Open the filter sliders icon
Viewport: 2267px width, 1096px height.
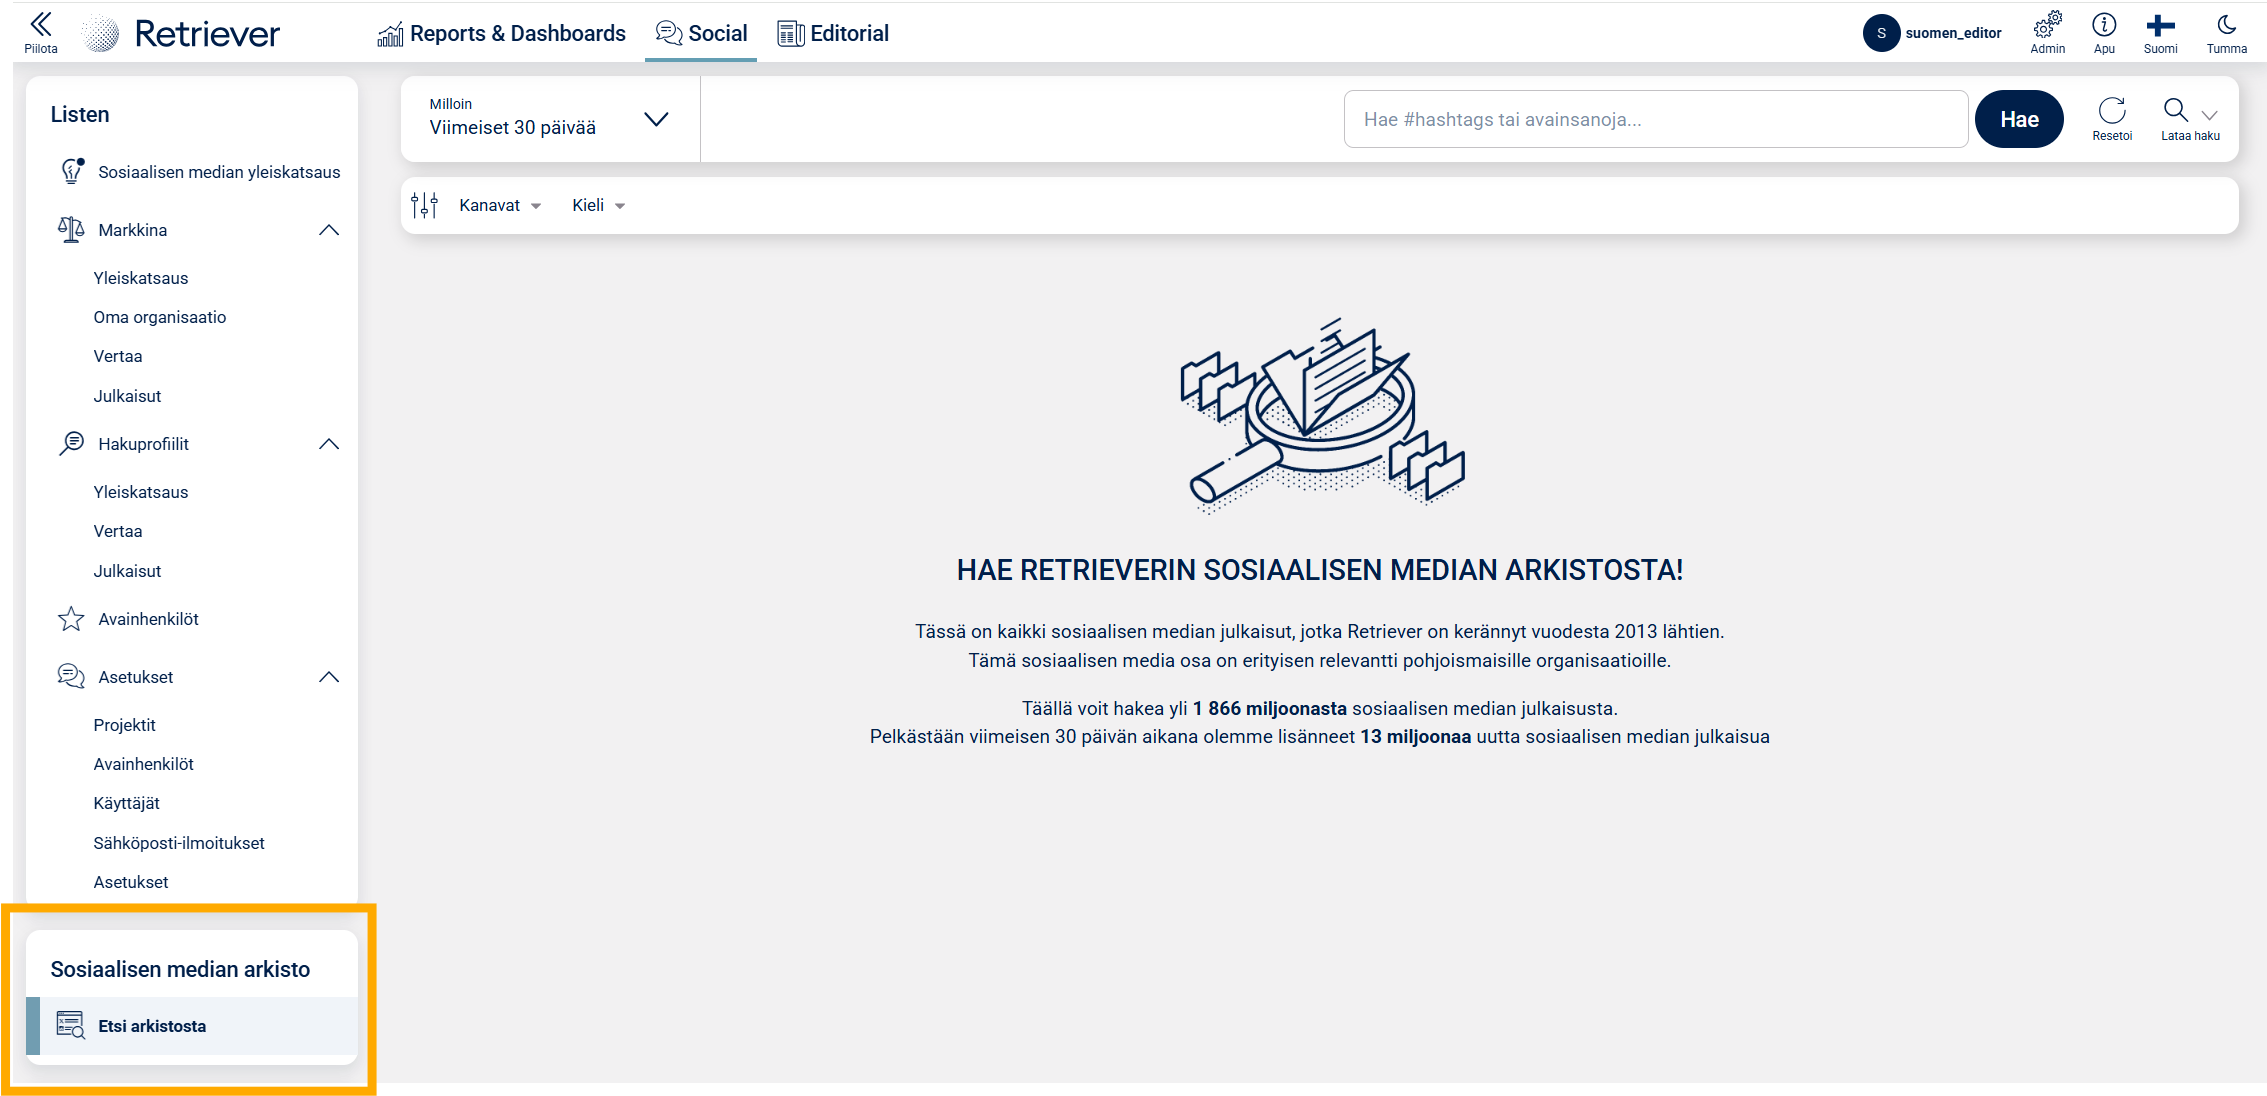(x=425, y=205)
